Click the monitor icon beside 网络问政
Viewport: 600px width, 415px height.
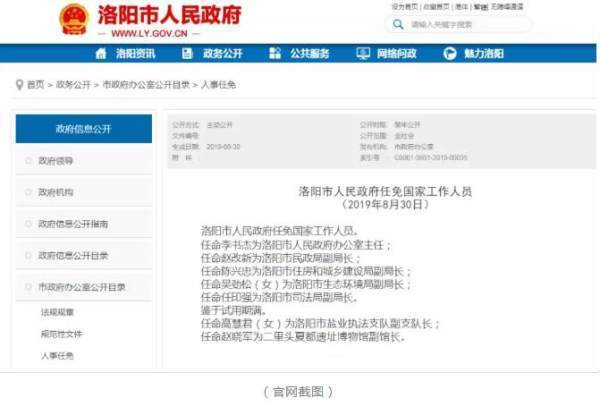(363, 54)
